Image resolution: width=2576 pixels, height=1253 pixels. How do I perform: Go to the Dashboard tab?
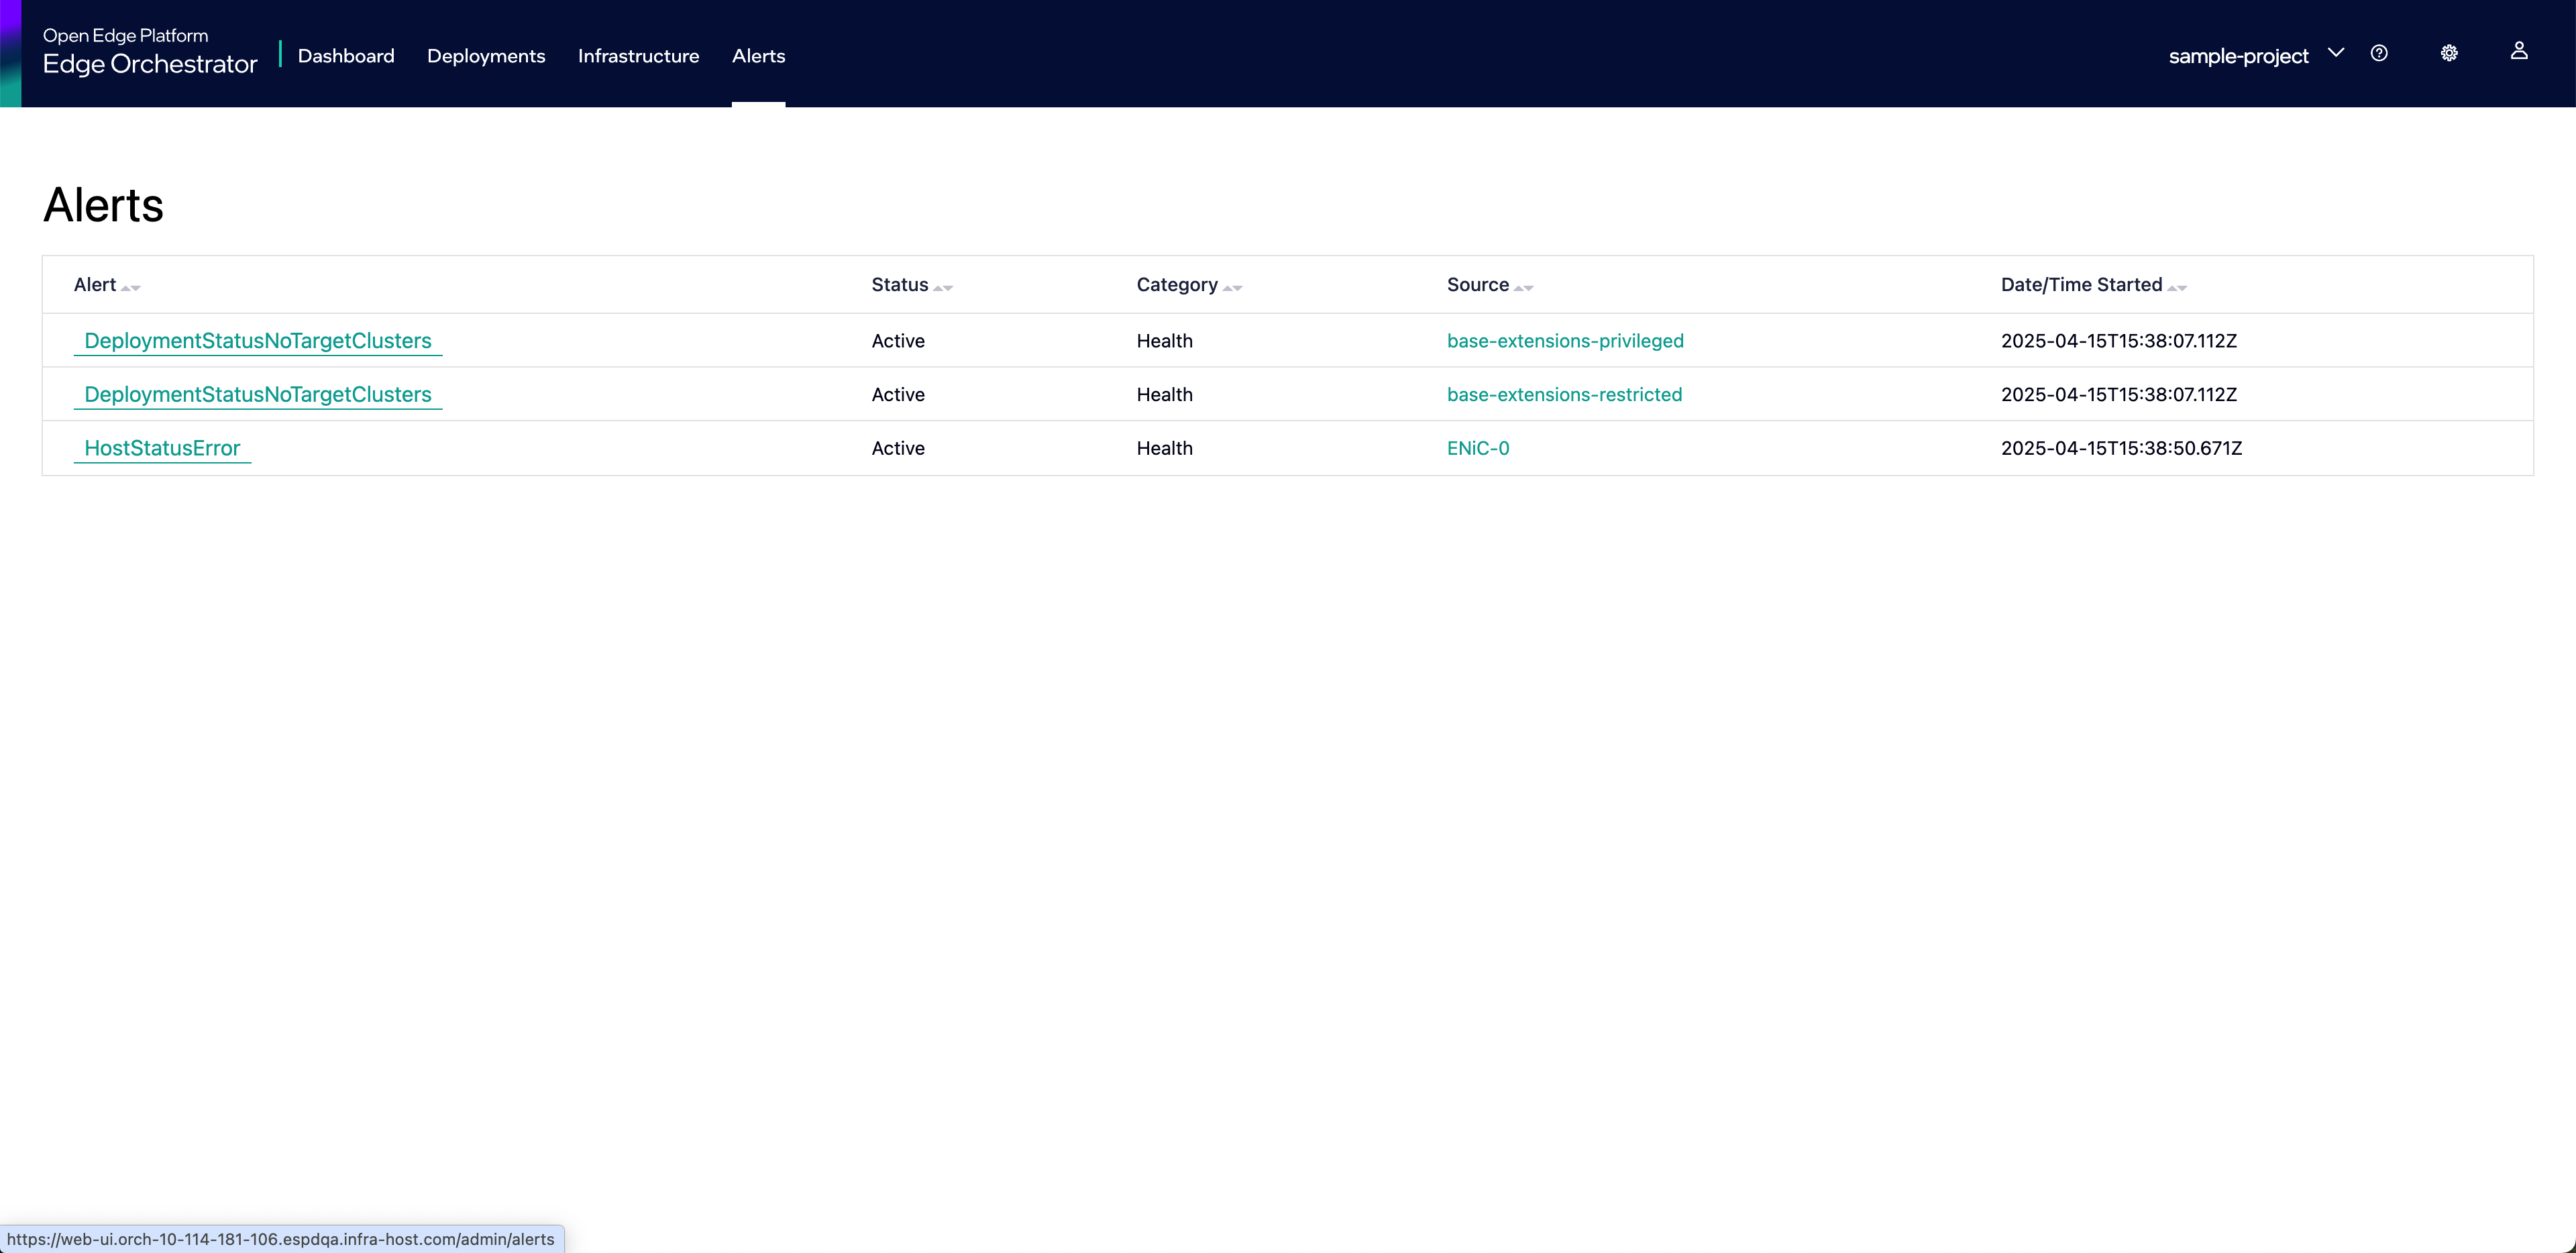[346, 56]
